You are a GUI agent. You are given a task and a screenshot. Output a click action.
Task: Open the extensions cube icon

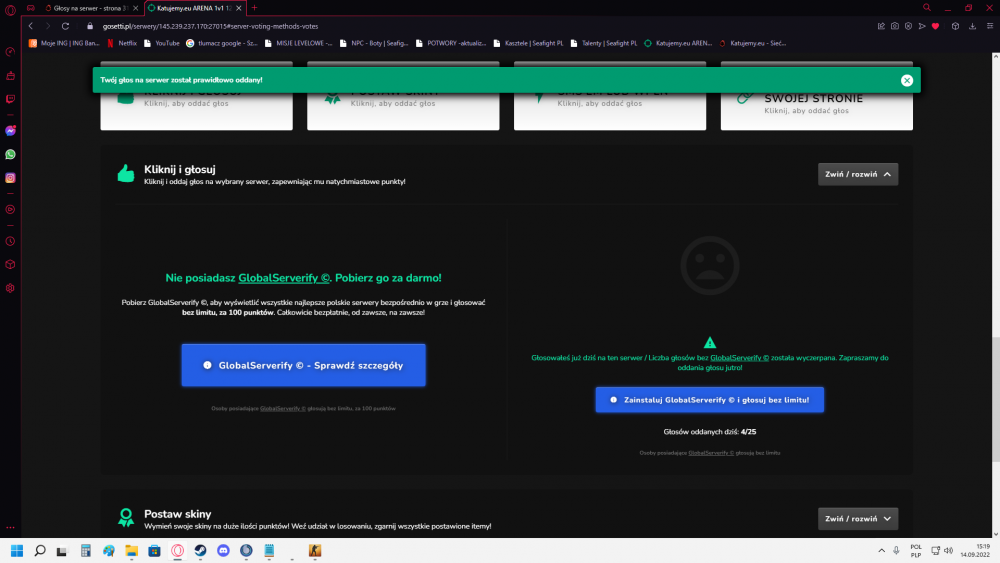click(x=955, y=26)
